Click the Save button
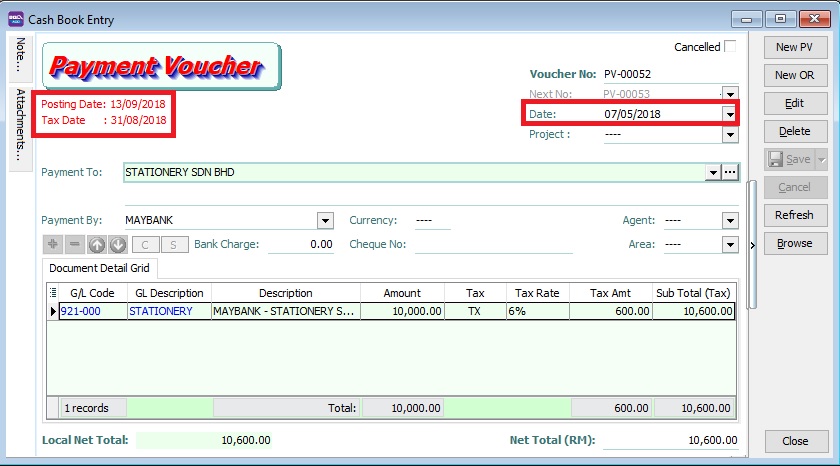 [790, 159]
